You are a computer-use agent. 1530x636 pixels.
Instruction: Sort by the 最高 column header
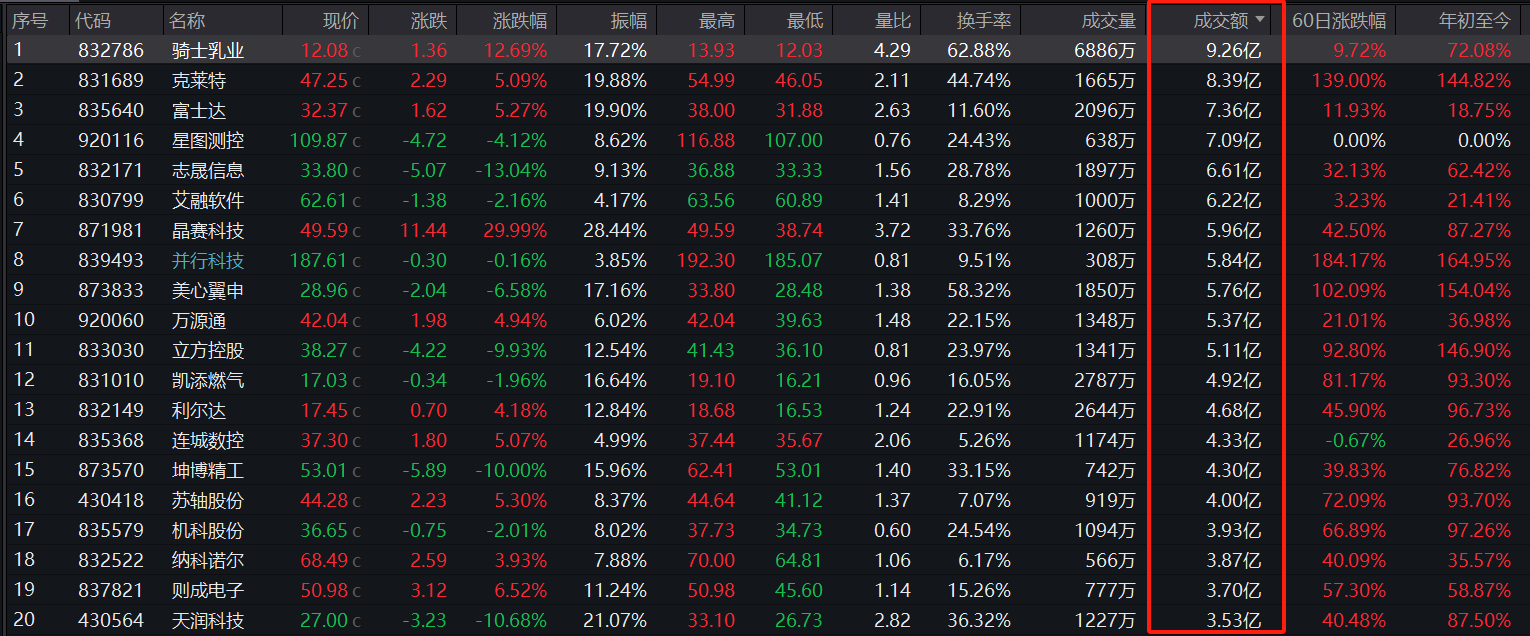(716, 20)
